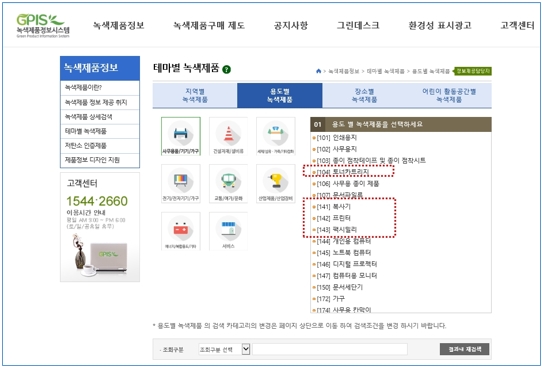Open the 공지사항 top menu
The width and height of the screenshot is (542, 367).
(x=291, y=25)
